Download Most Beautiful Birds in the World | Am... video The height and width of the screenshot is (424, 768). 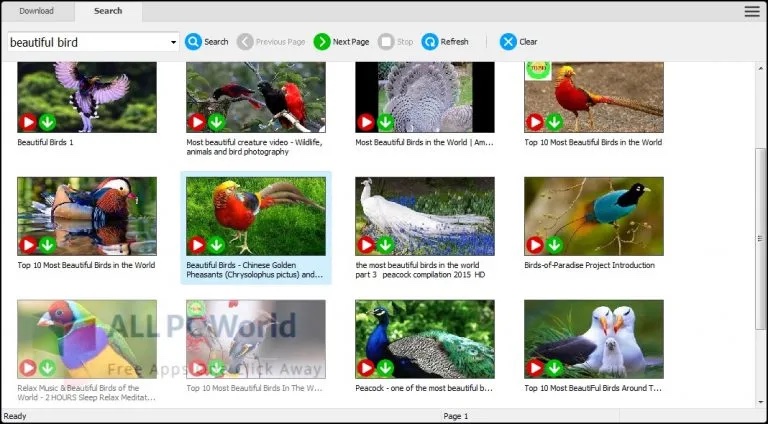[385, 122]
